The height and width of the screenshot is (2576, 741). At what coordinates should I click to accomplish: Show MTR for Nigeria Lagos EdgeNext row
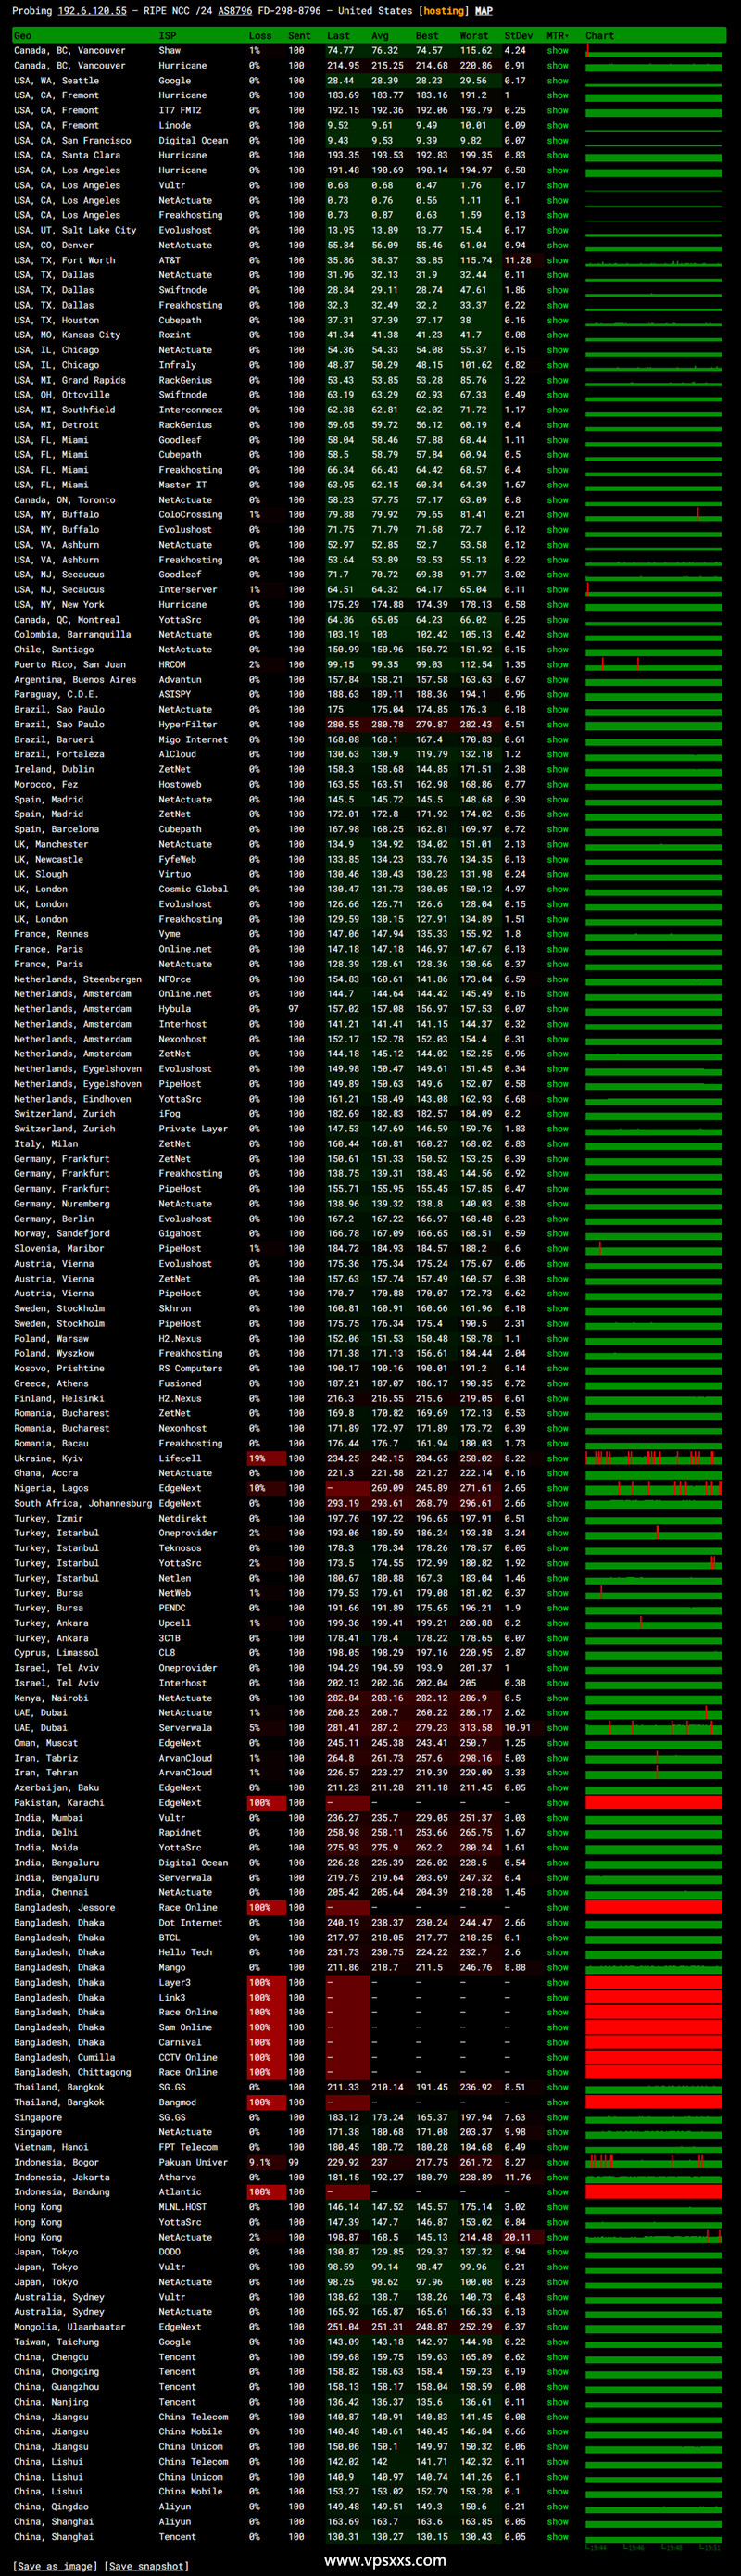557,1488
